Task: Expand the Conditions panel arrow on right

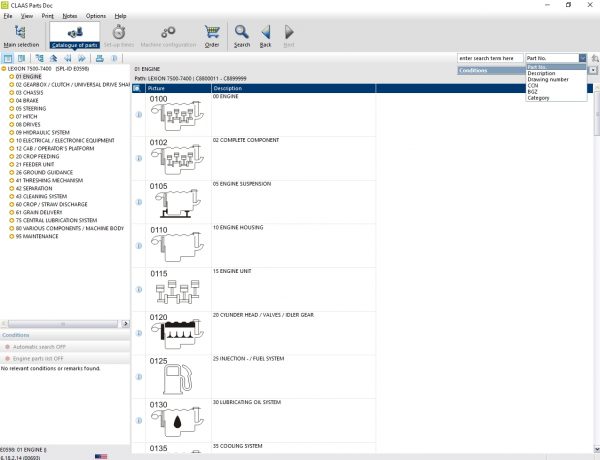Action: coord(593,71)
